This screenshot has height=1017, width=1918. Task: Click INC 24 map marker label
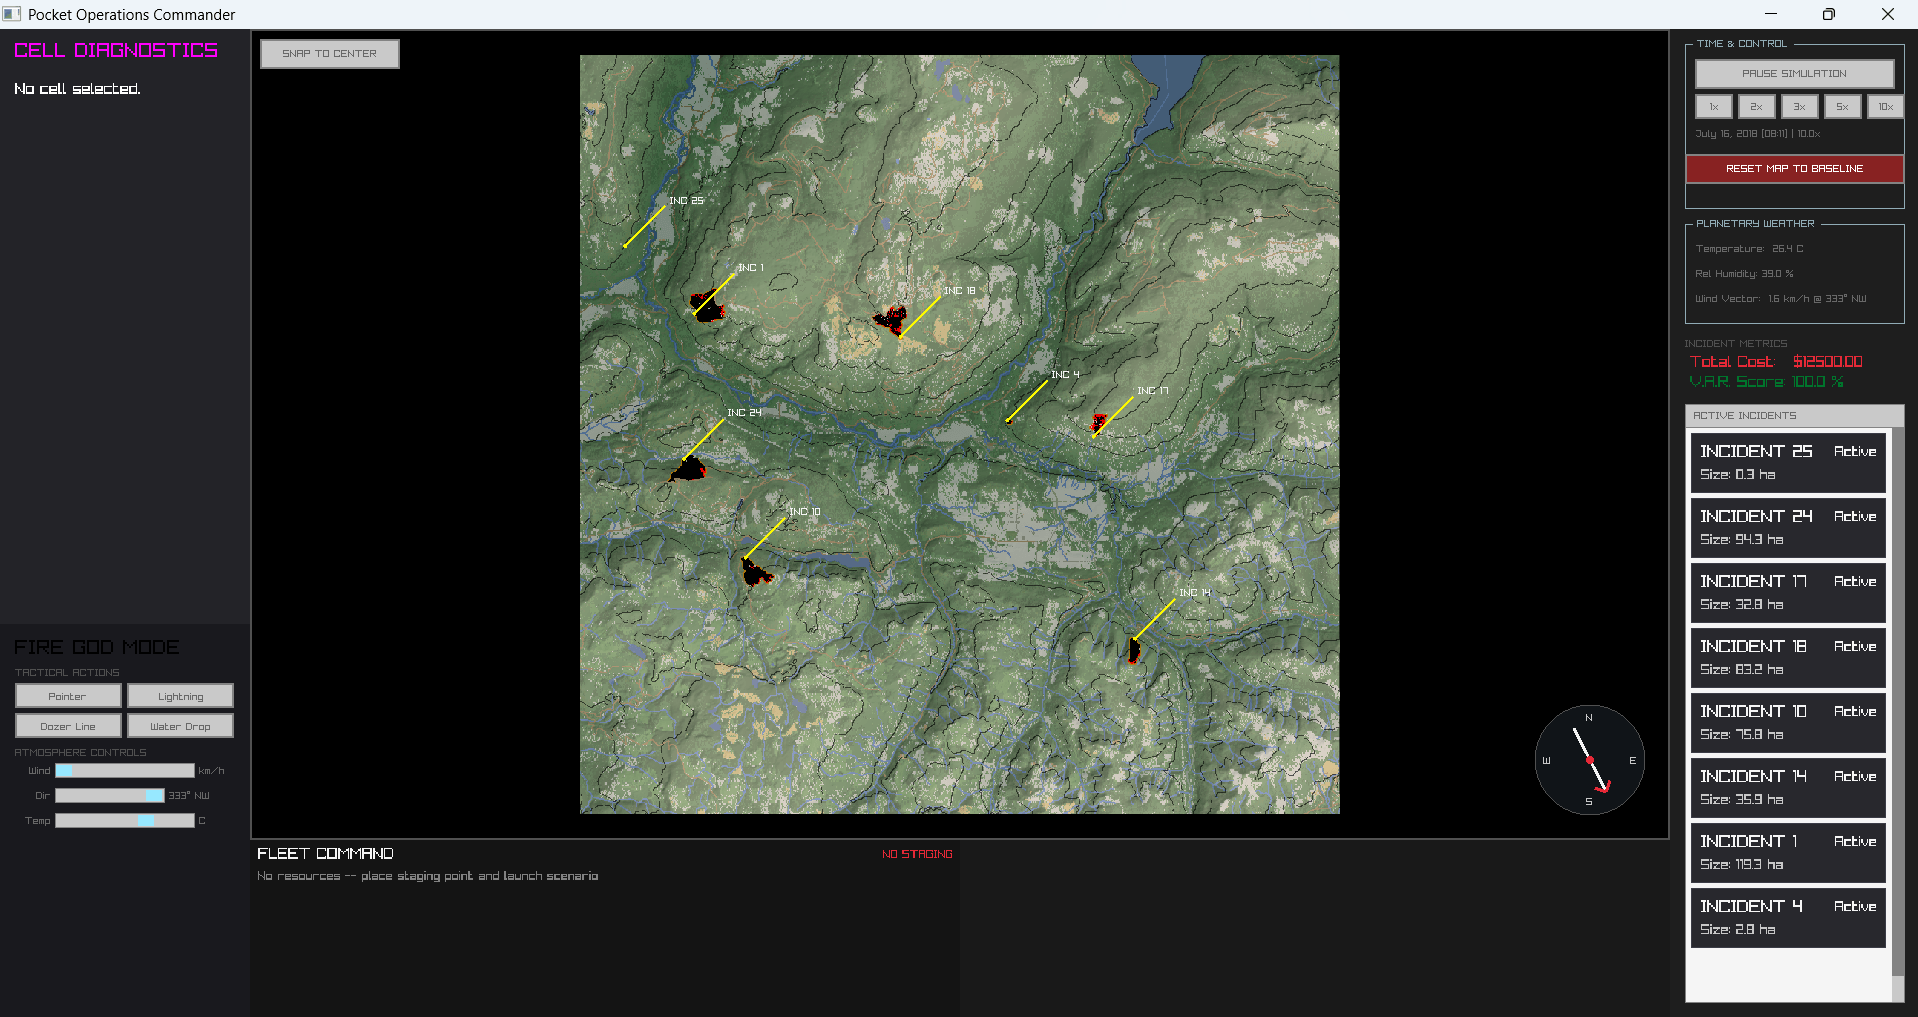tap(744, 413)
